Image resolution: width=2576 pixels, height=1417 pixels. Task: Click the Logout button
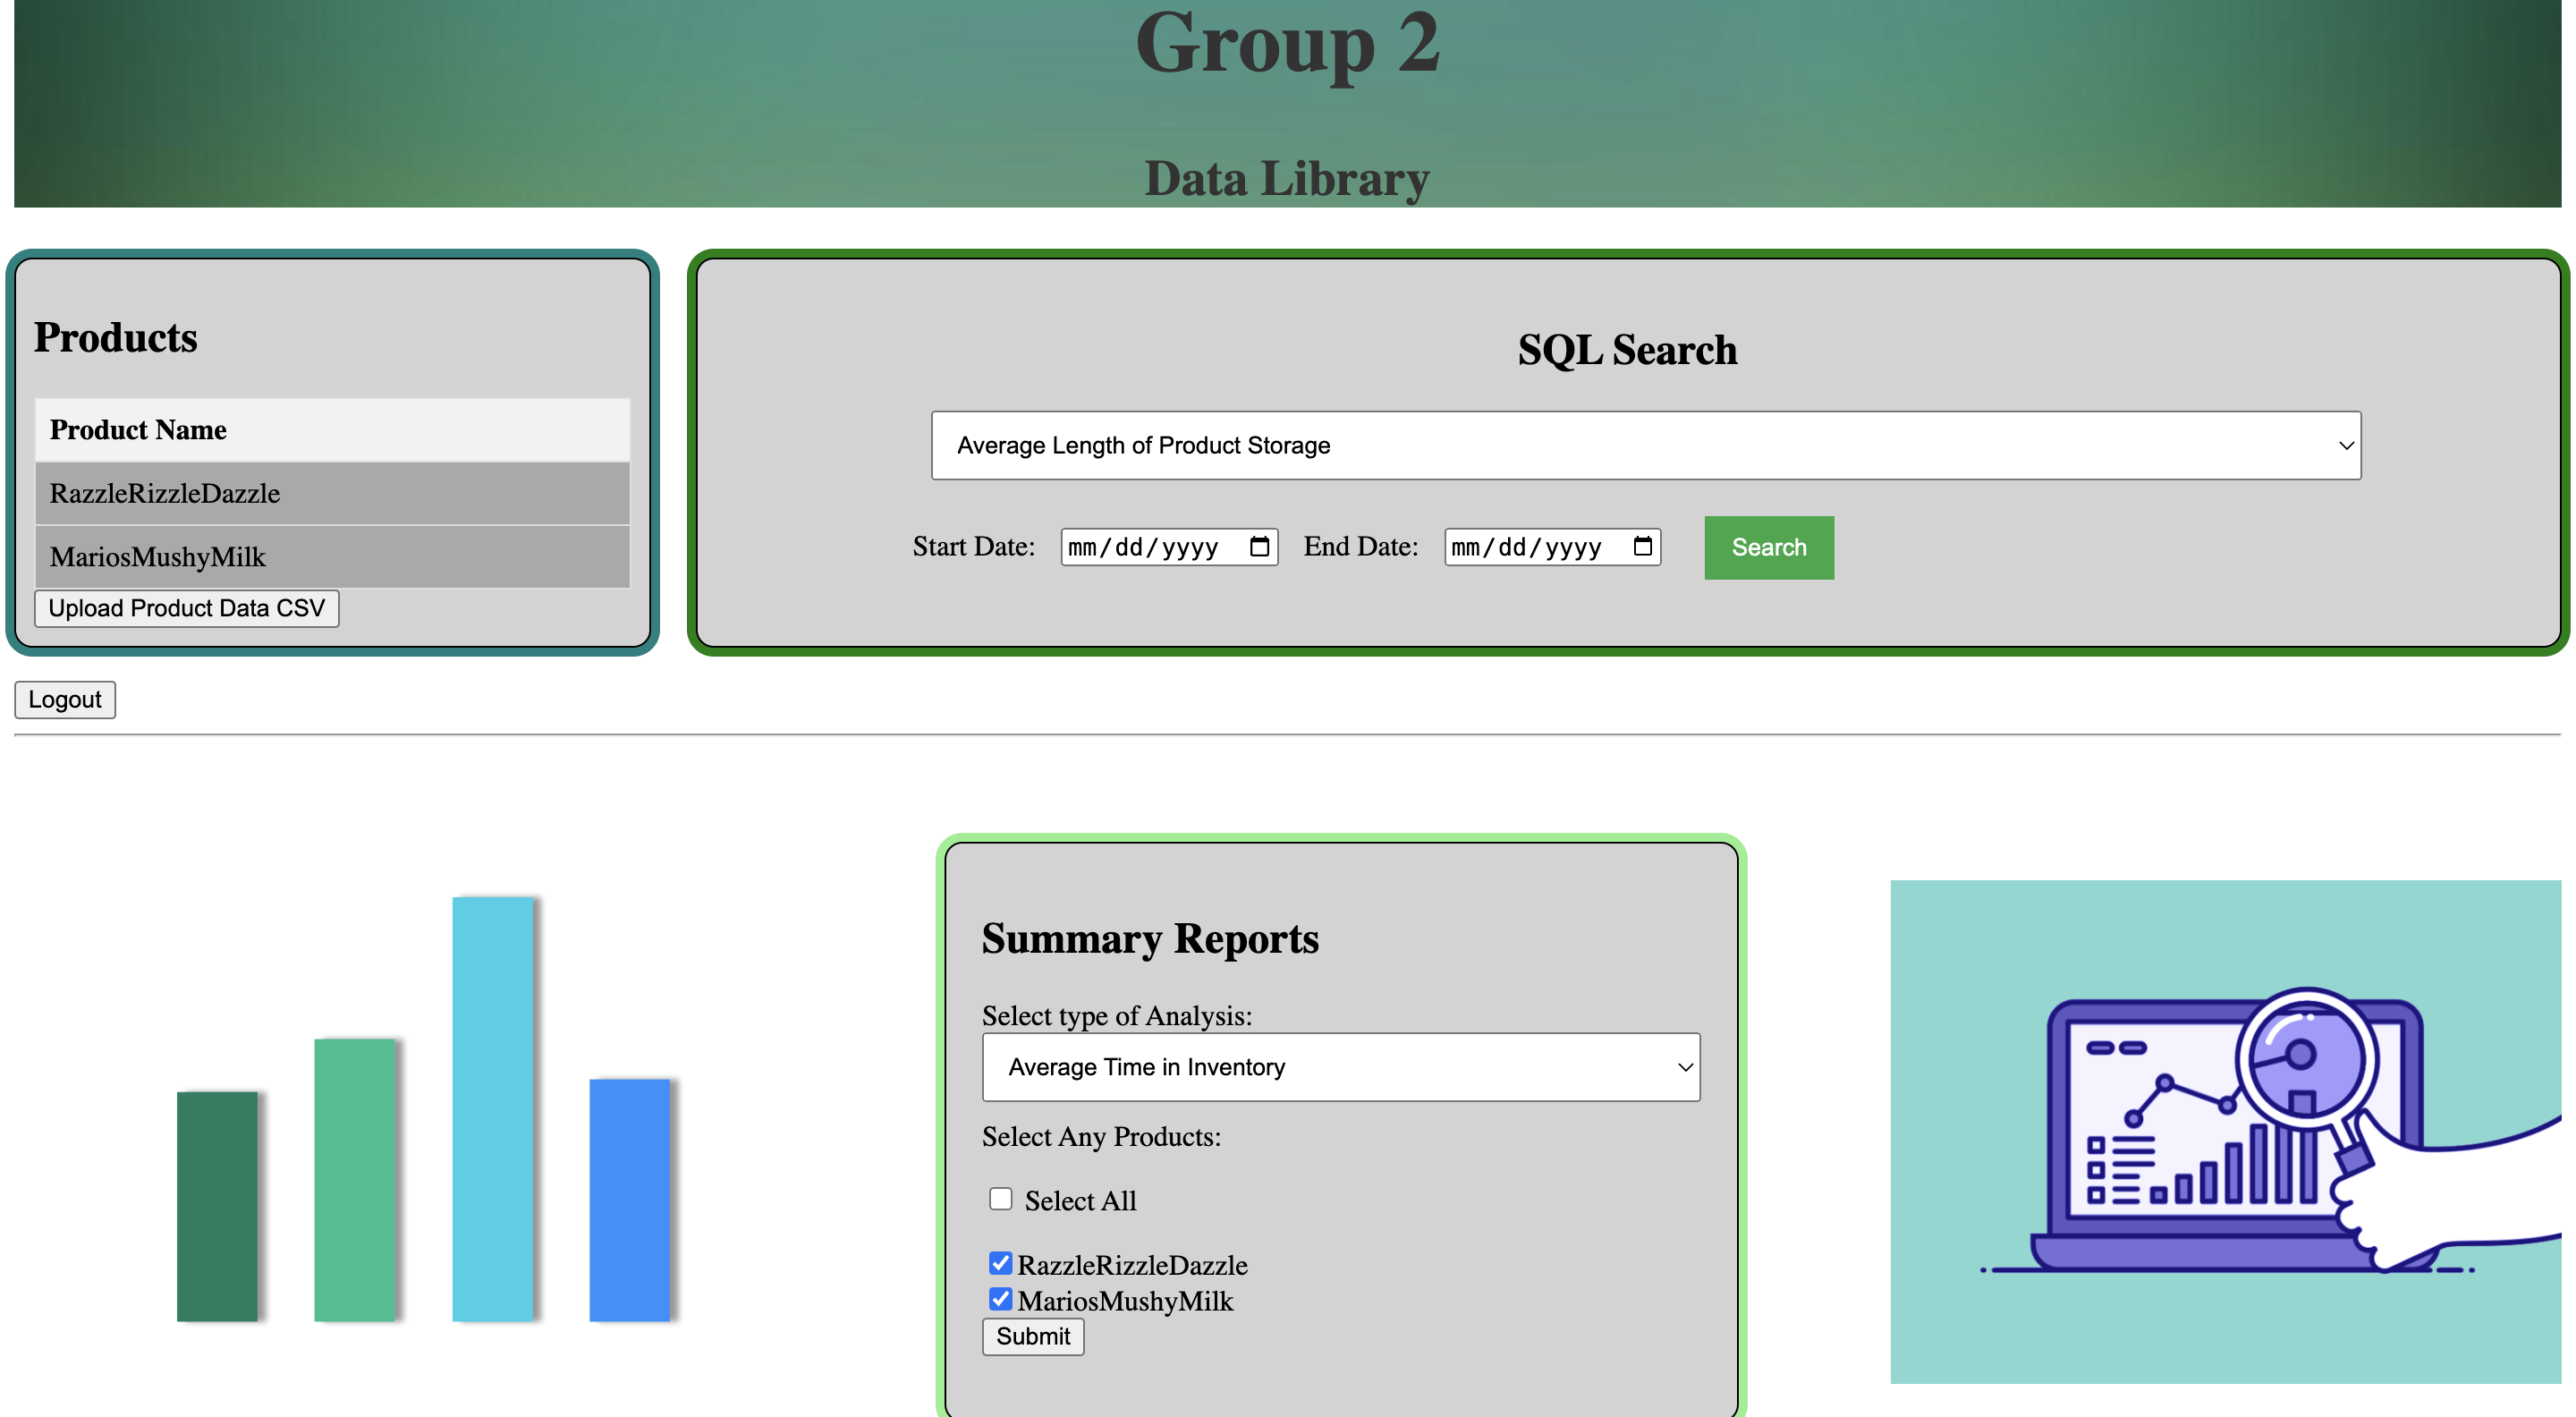pyautogui.click(x=65, y=699)
